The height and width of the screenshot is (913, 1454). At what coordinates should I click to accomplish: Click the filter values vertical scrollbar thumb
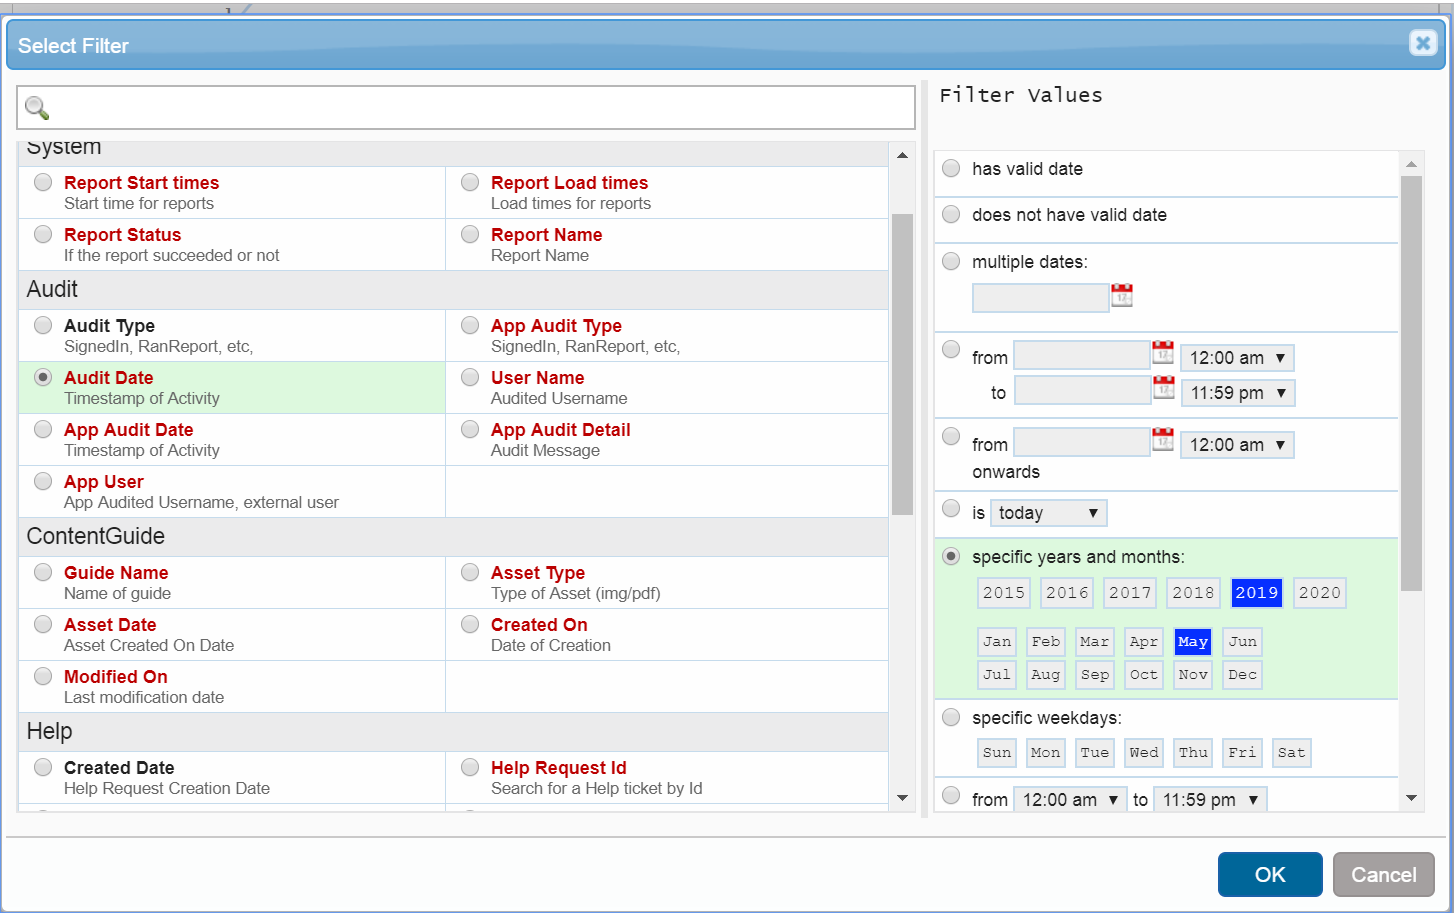click(x=1411, y=380)
